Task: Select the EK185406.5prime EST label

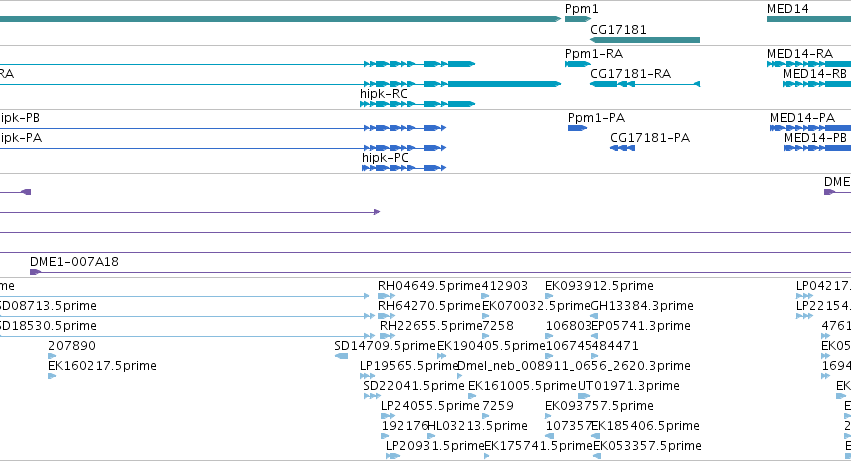Action: (x=645, y=426)
